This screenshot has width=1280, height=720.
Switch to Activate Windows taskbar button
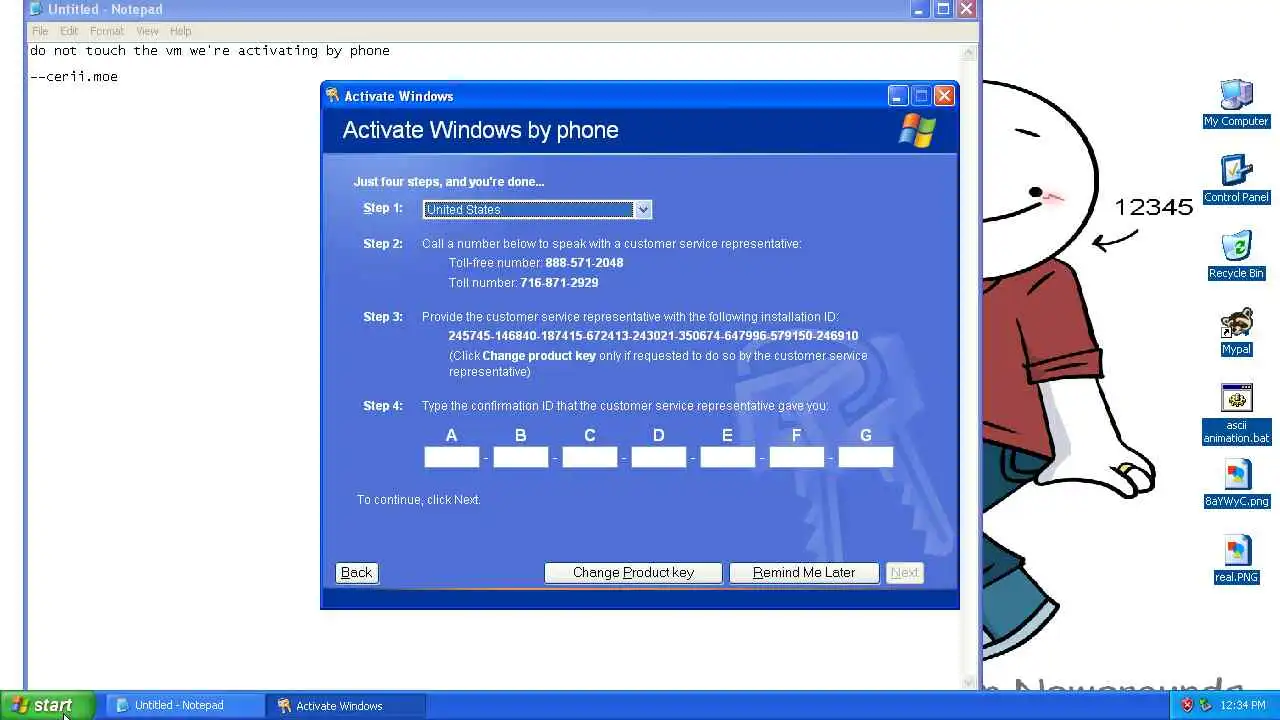(x=346, y=705)
